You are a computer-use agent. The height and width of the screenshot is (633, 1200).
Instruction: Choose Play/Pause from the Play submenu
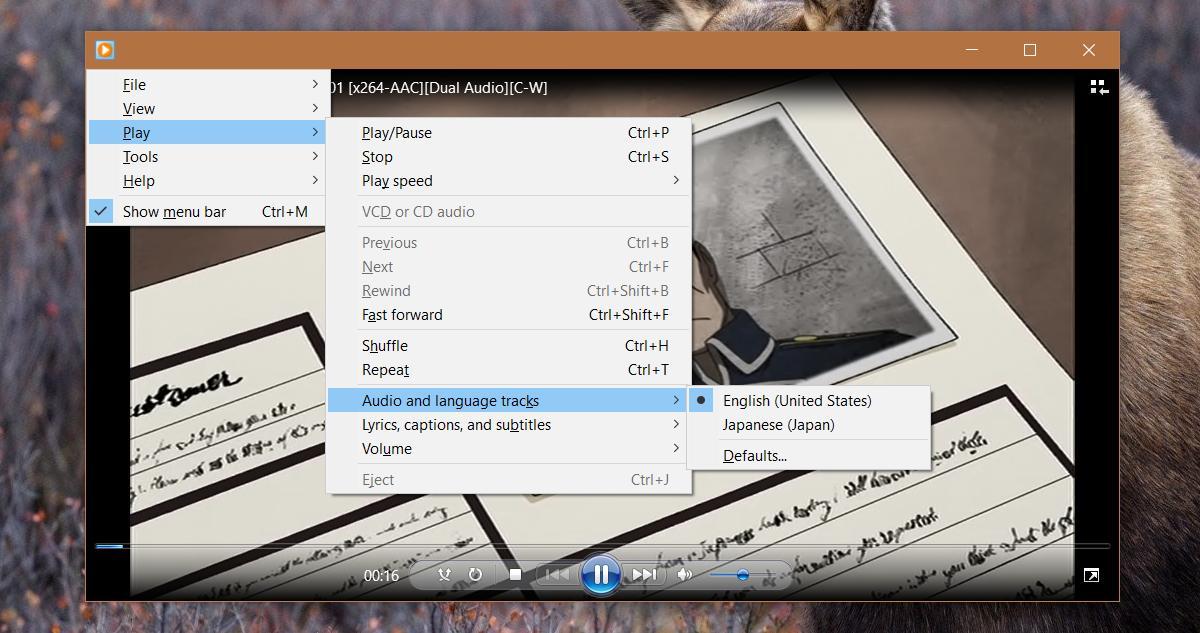point(509,132)
